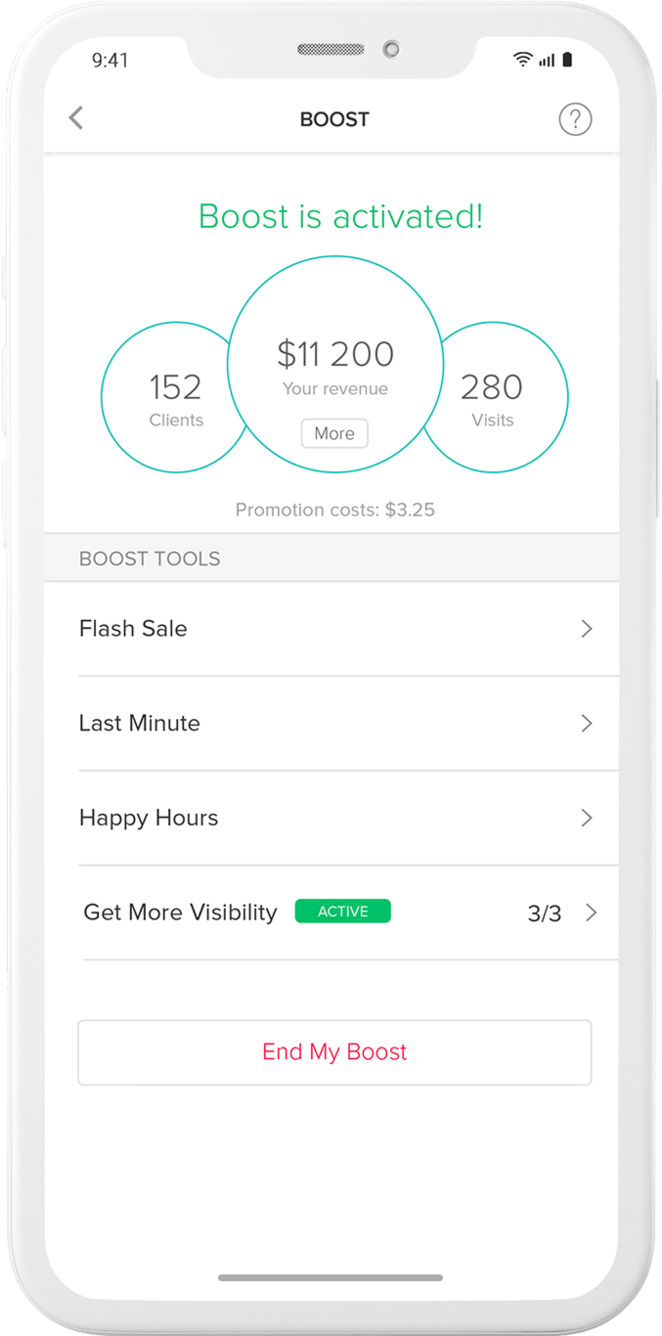Tap the More button under revenue

334,434
